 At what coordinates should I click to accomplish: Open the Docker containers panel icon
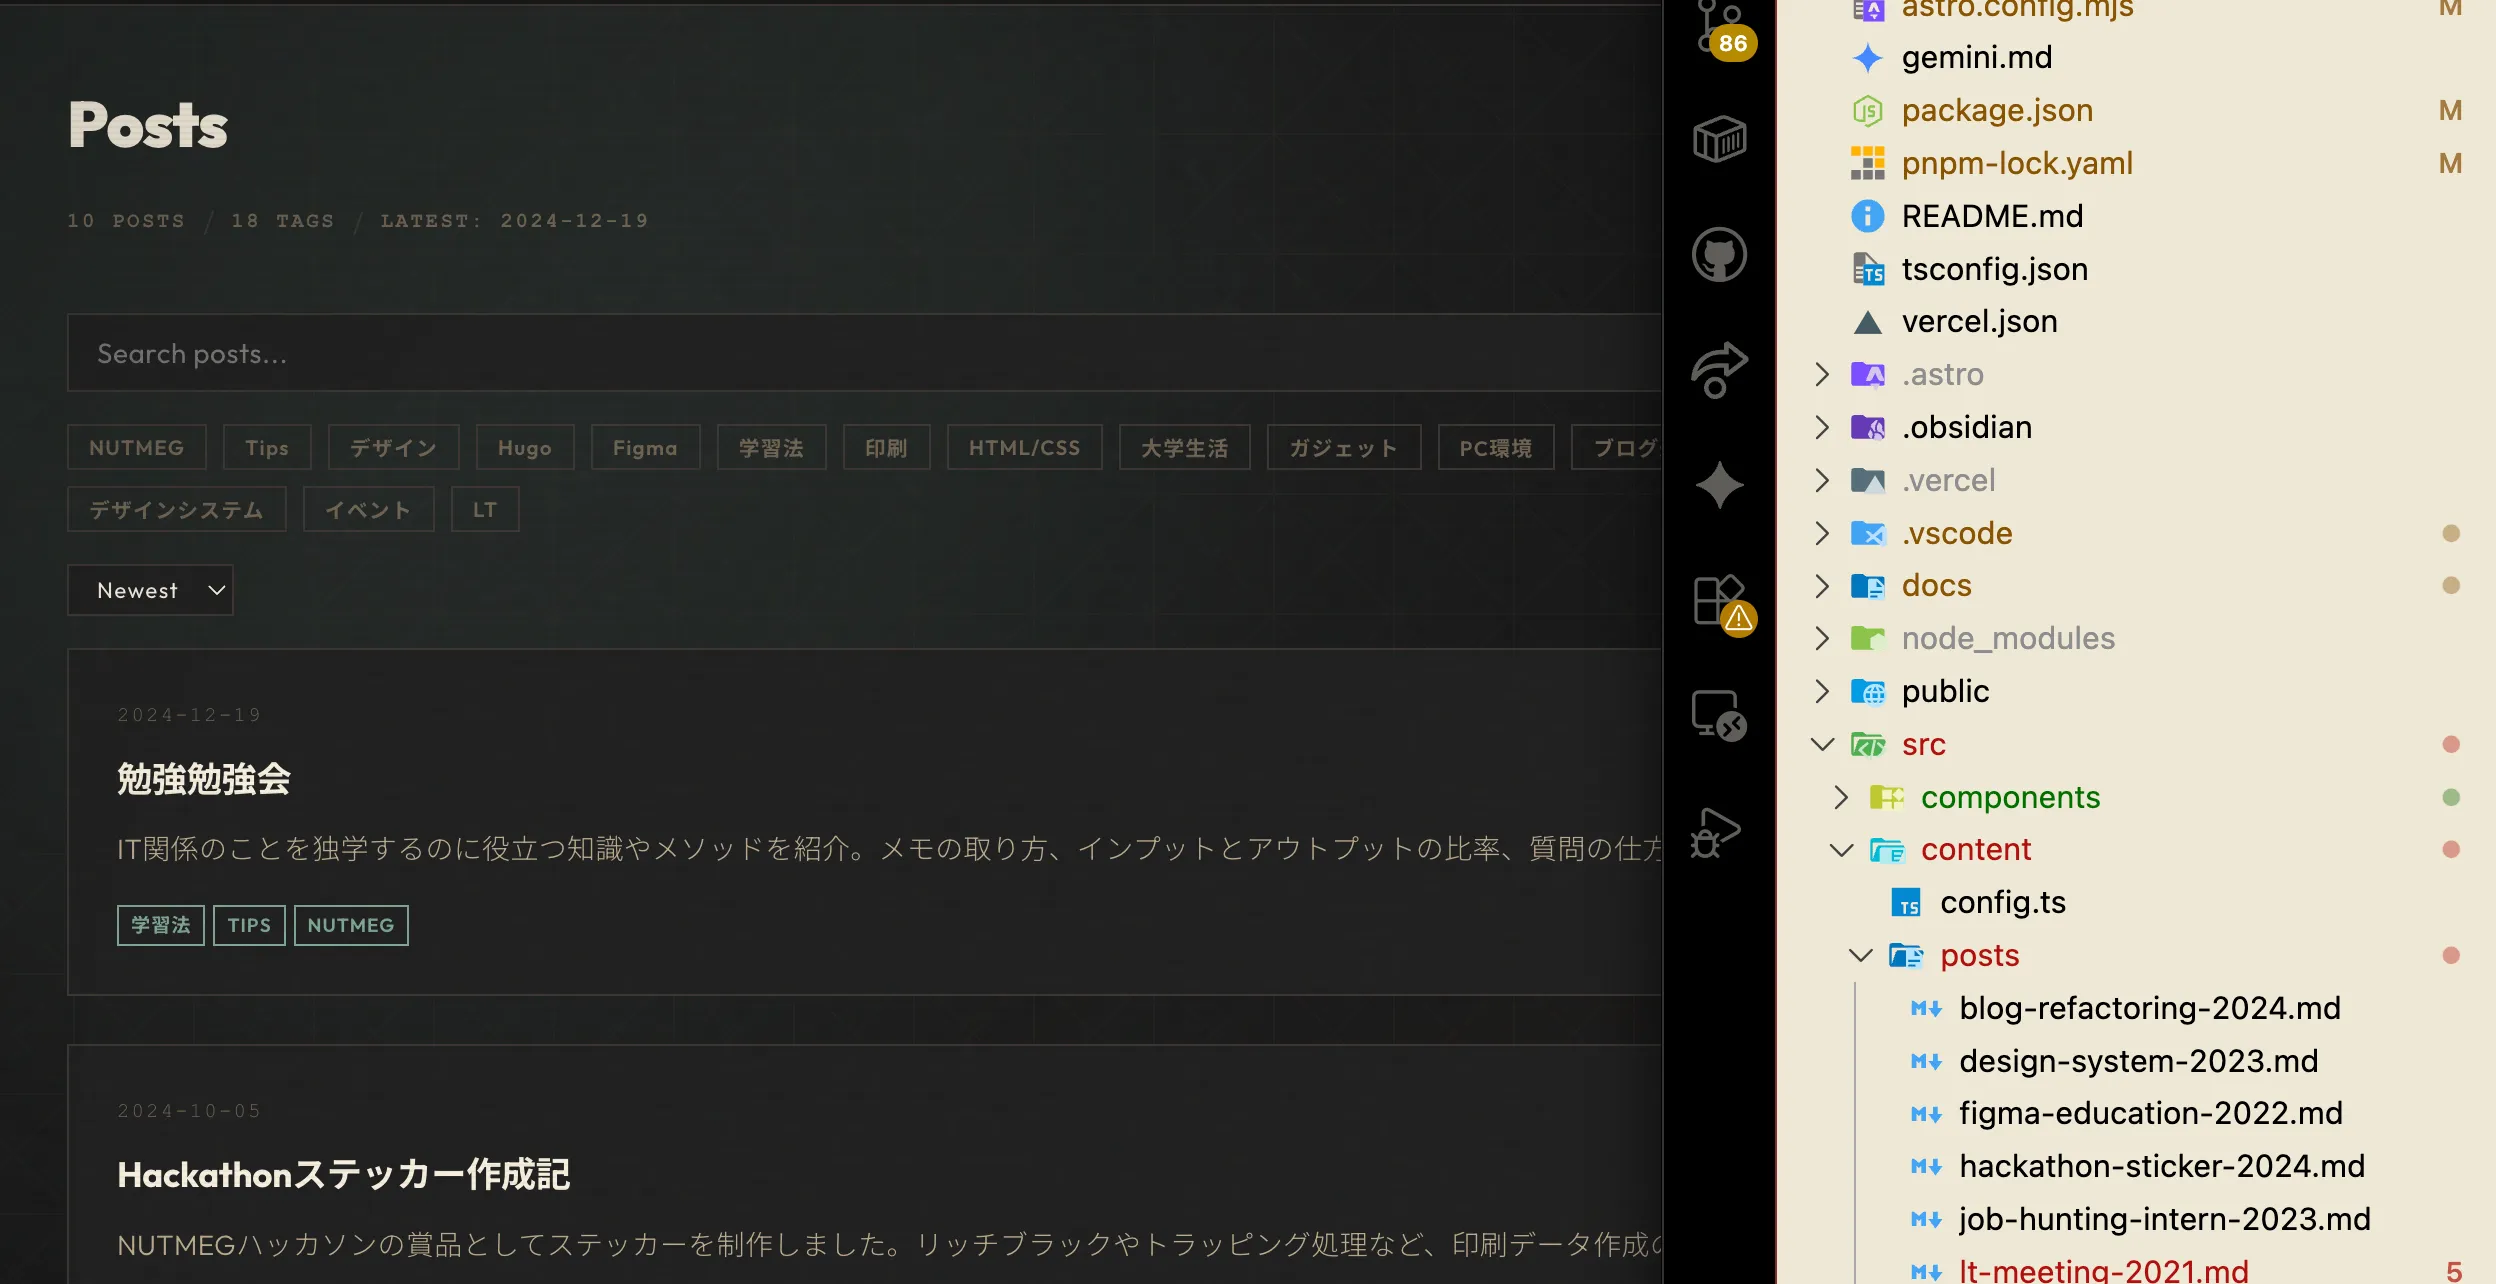1719,139
